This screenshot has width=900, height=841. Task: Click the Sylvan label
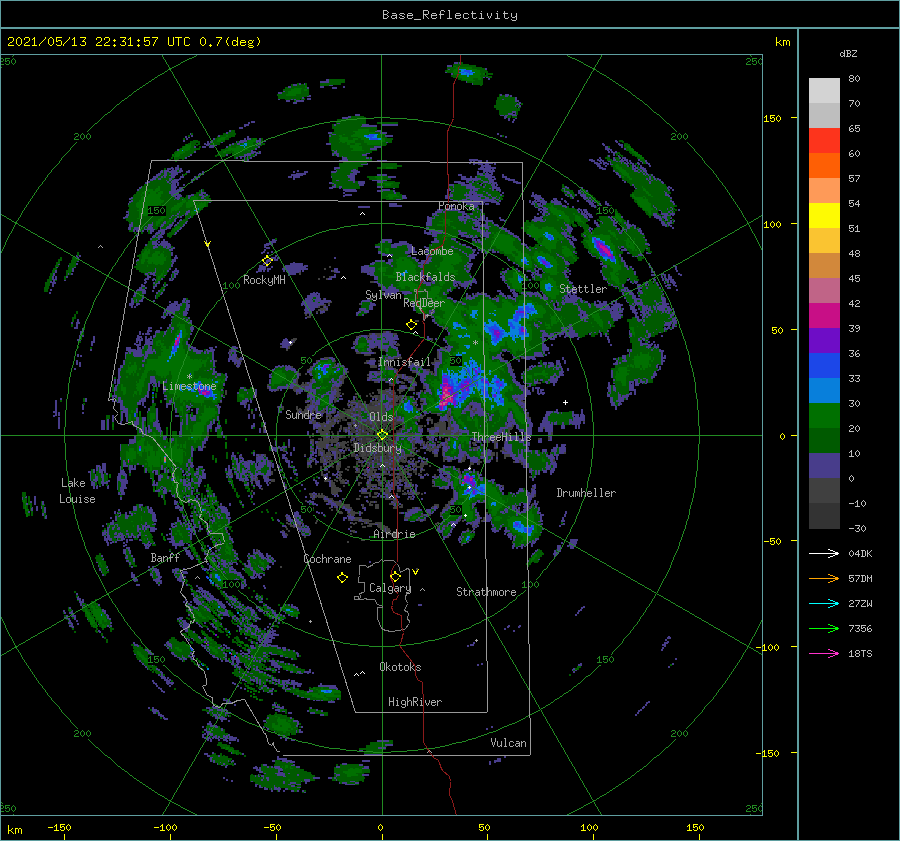383,295
